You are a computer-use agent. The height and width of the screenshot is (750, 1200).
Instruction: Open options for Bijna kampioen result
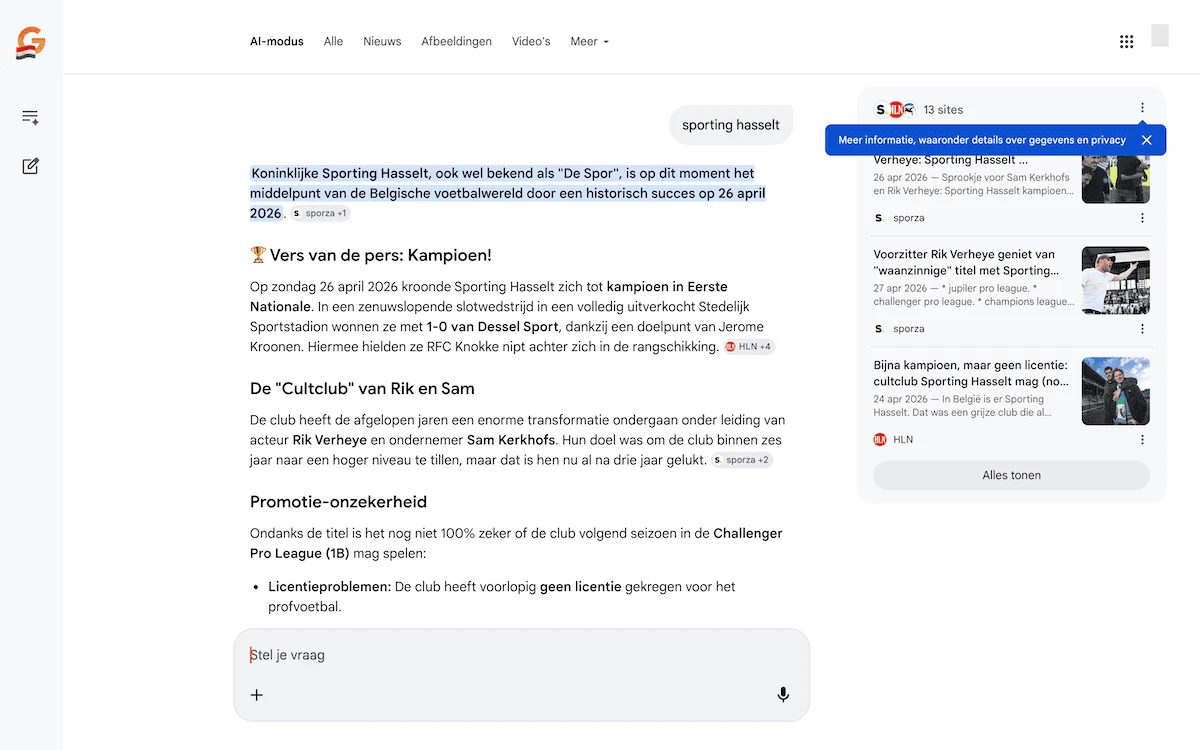pyautogui.click(x=1143, y=440)
